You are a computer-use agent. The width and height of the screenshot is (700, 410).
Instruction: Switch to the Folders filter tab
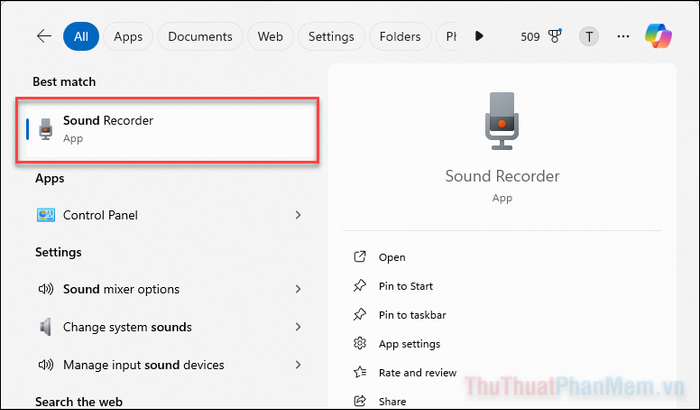400,36
